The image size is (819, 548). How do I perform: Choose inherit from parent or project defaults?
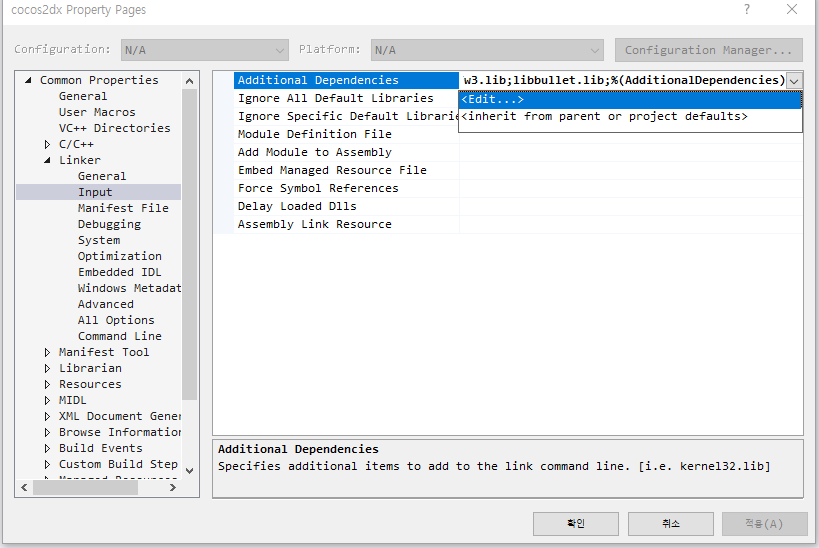(x=630, y=116)
